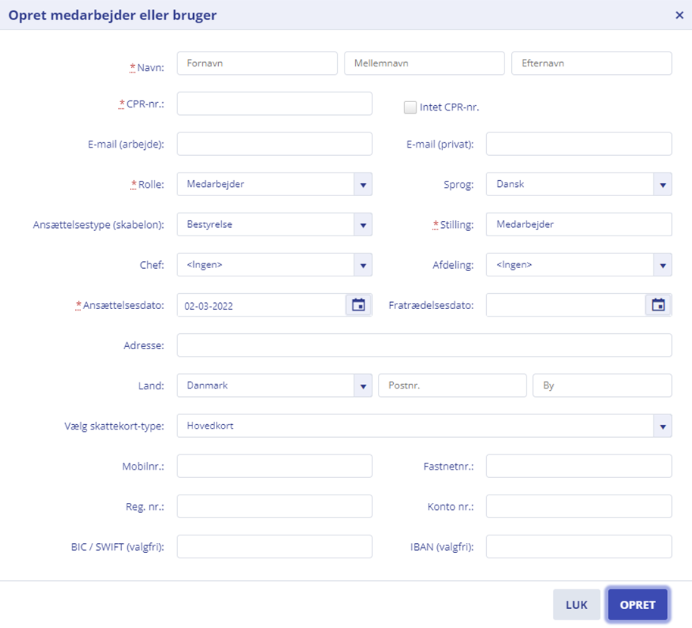The width and height of the screenshot is (692, 628).
Task: Click the IBAN (valgfri) field
Action: [x=579, y=547]
